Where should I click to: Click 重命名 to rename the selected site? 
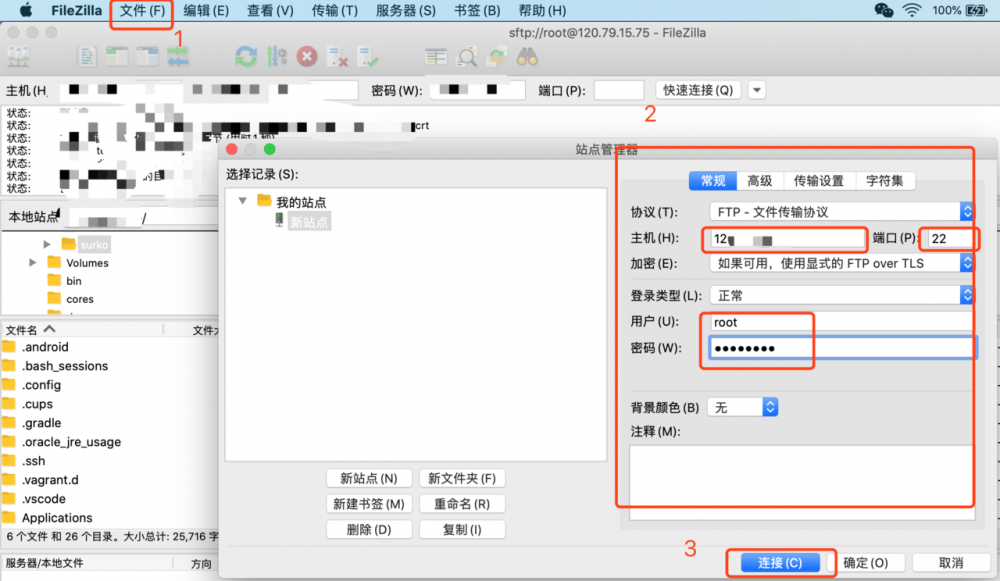click(461, 503)
